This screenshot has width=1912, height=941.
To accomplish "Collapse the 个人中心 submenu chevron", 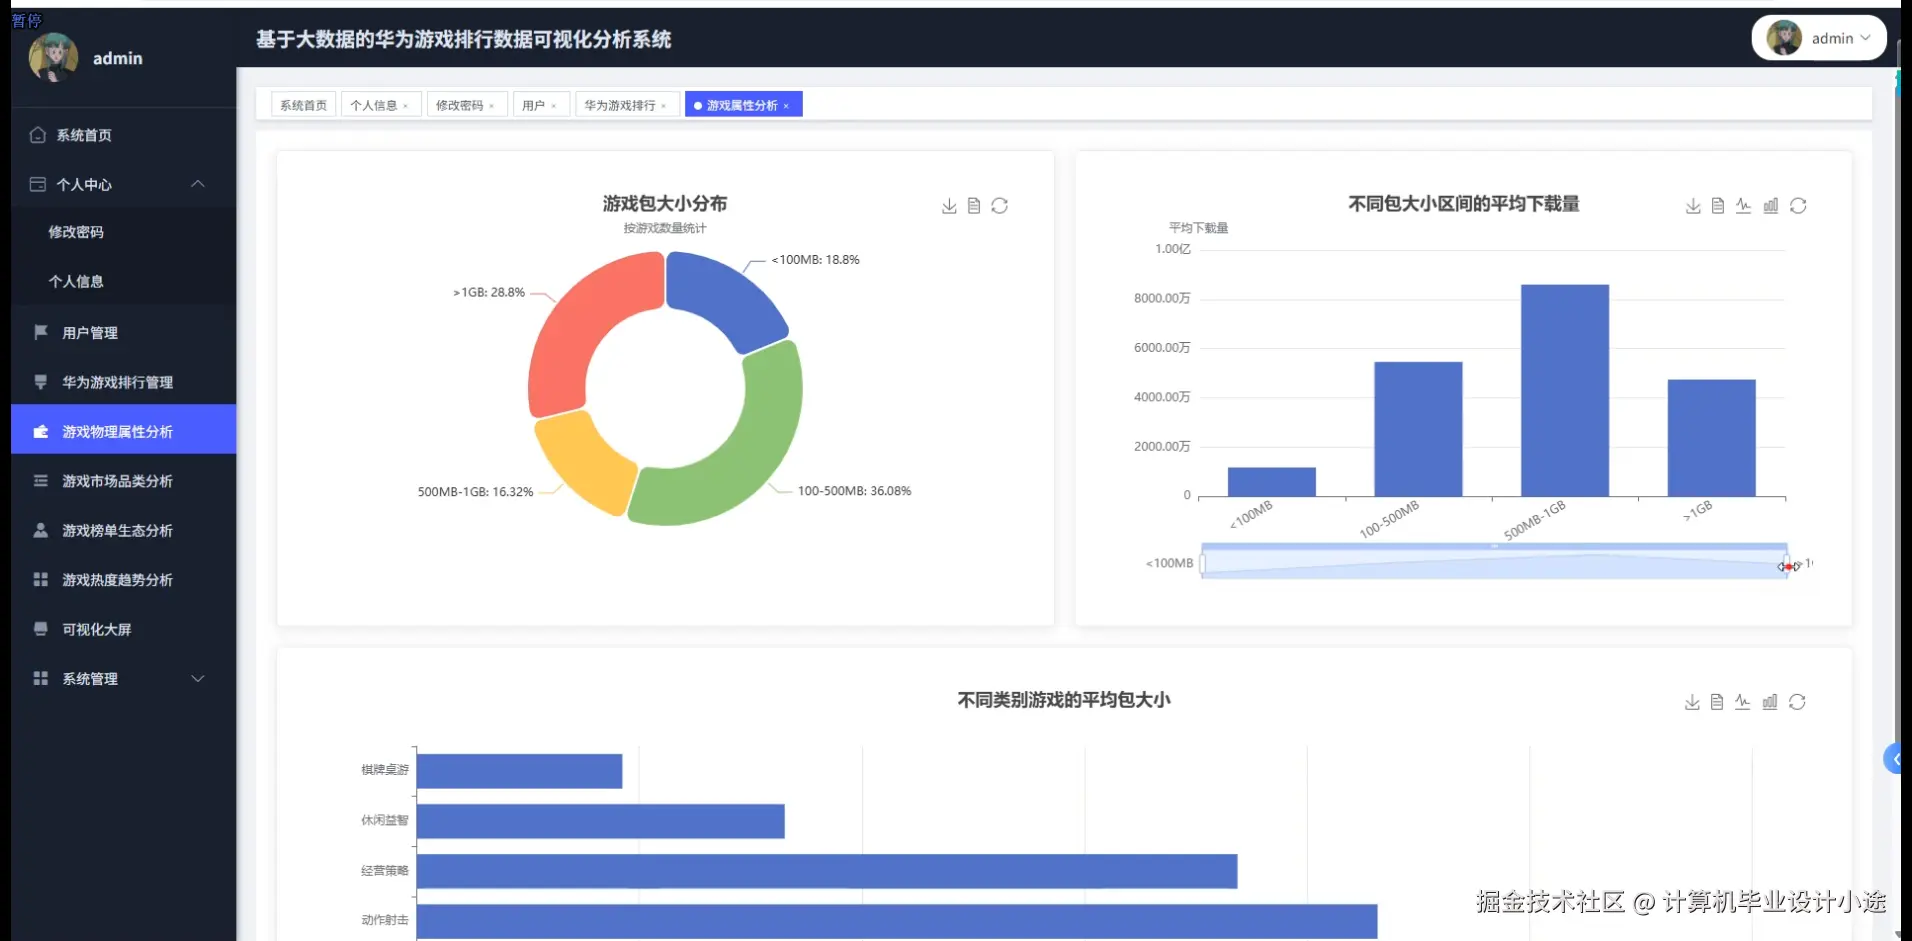I will click(x=198, y=184).
